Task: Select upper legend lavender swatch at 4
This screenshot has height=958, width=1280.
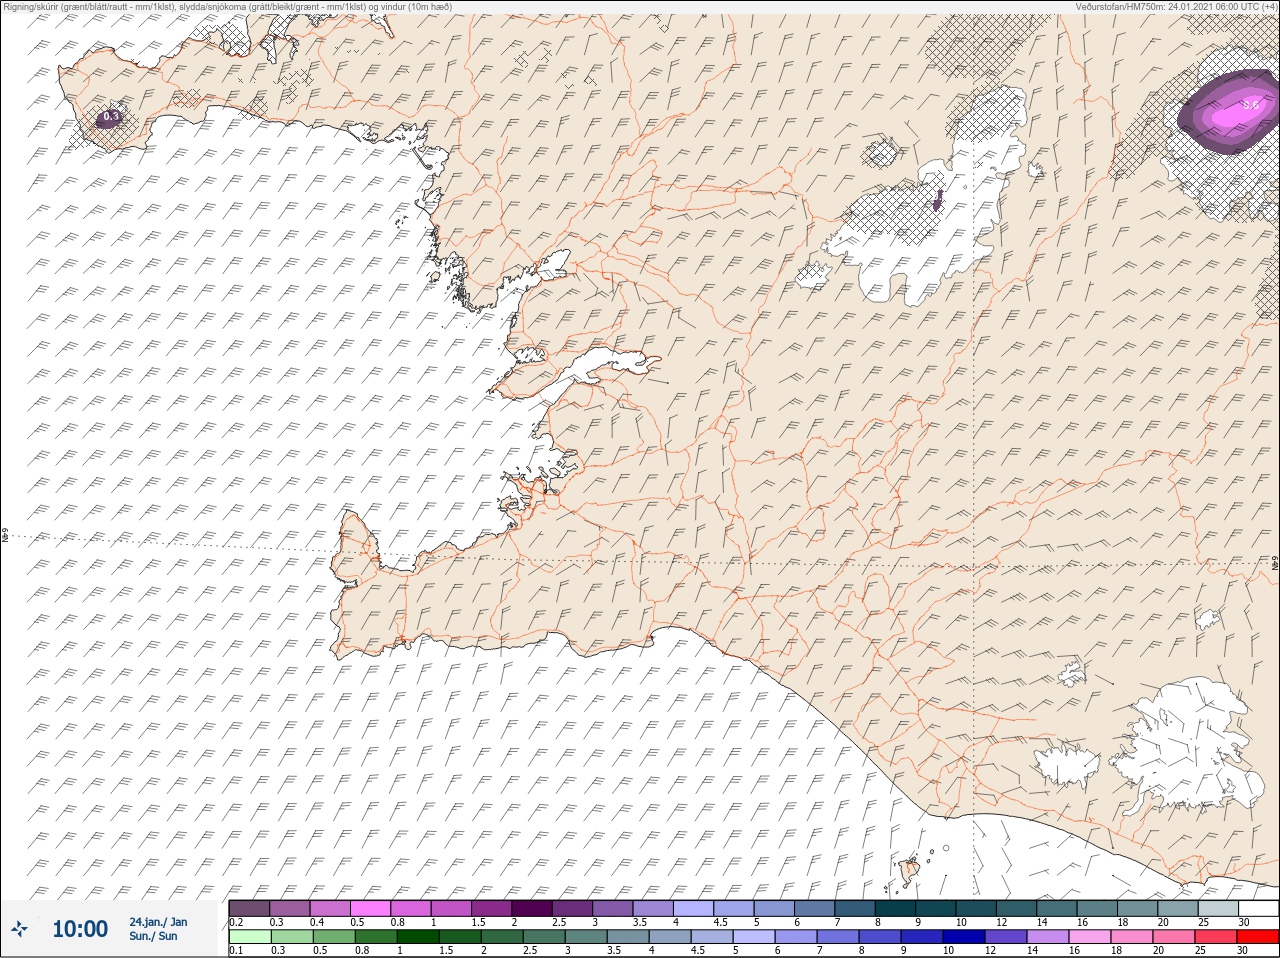Action: coord(695,908)
